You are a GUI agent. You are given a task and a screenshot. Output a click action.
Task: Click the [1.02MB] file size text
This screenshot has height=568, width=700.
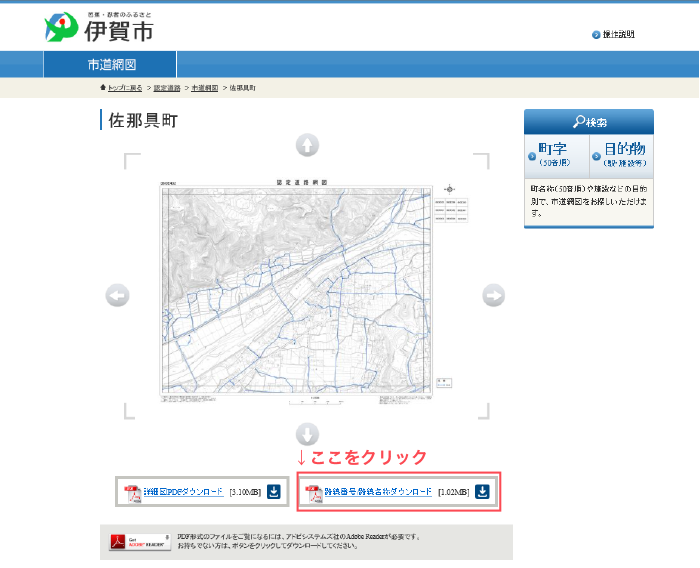(x=454, y=492)
